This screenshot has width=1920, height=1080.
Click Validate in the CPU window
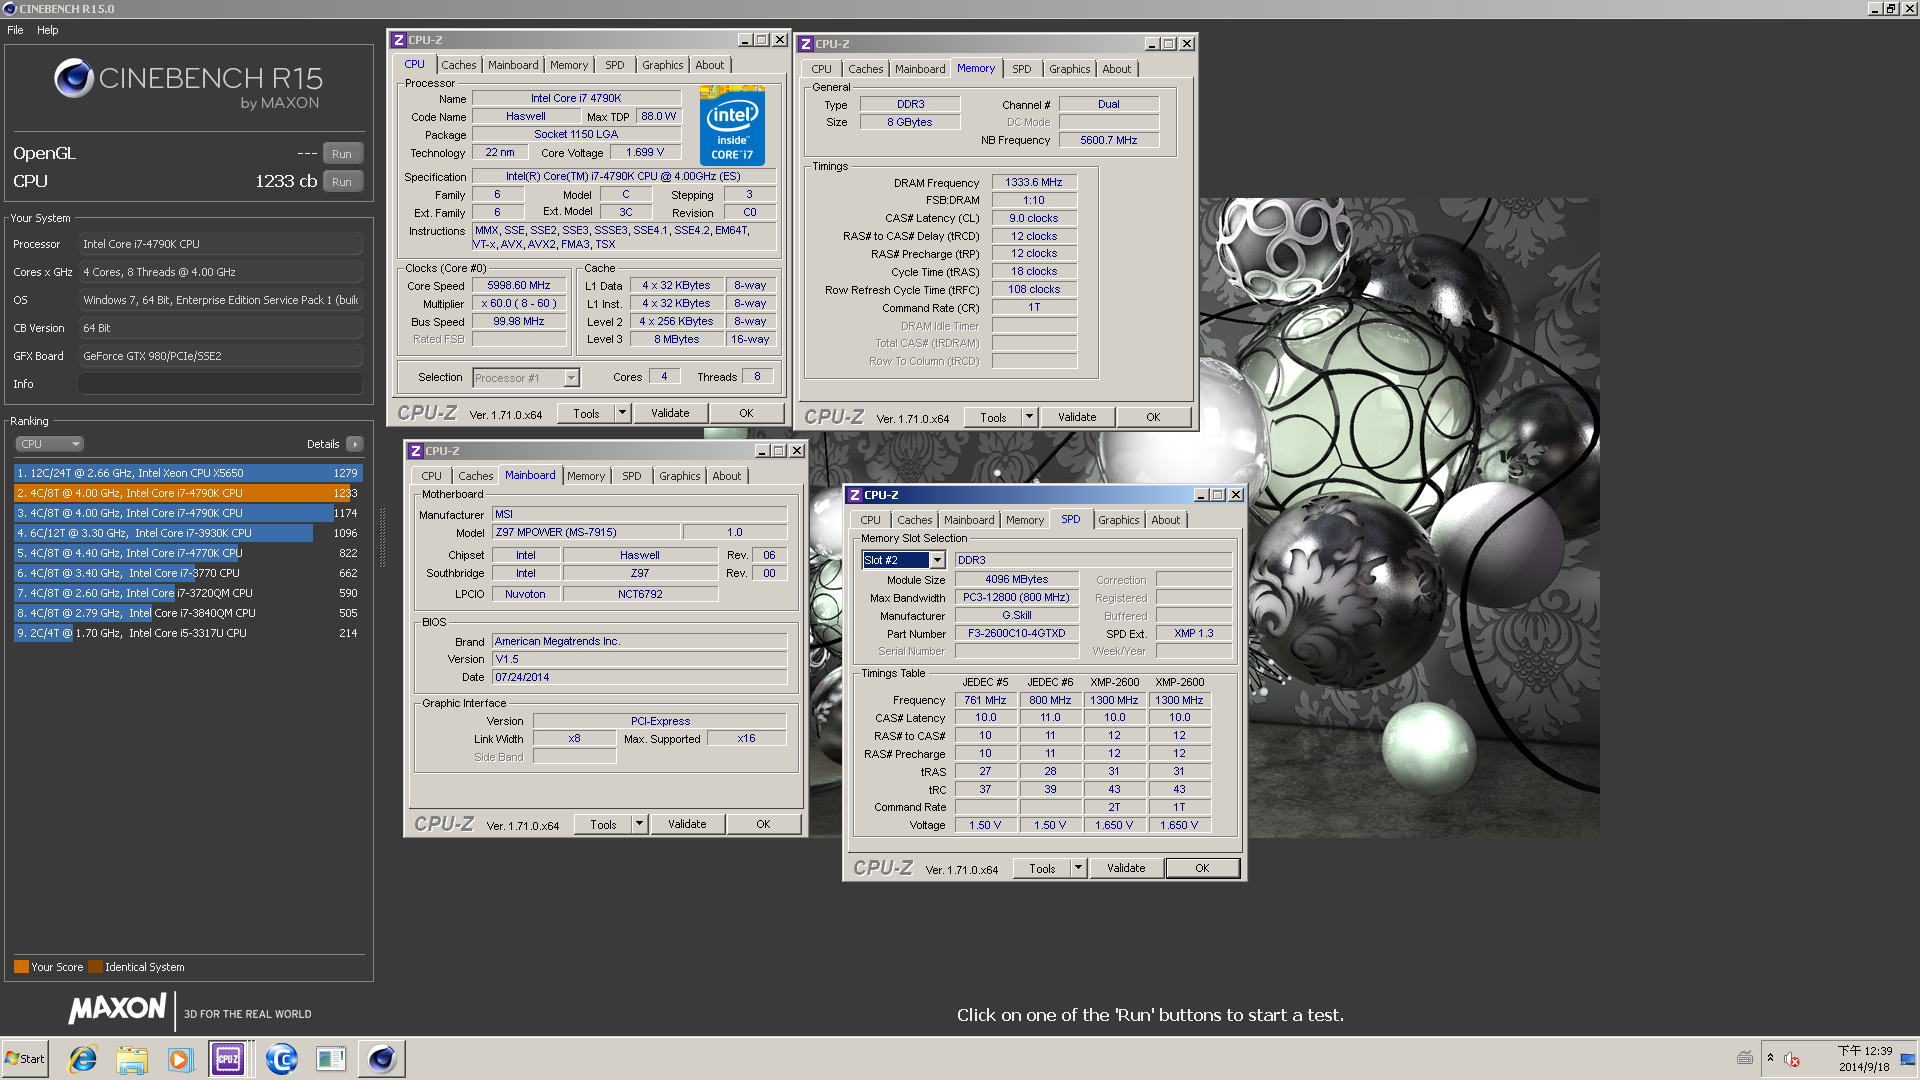coord(670,413)
